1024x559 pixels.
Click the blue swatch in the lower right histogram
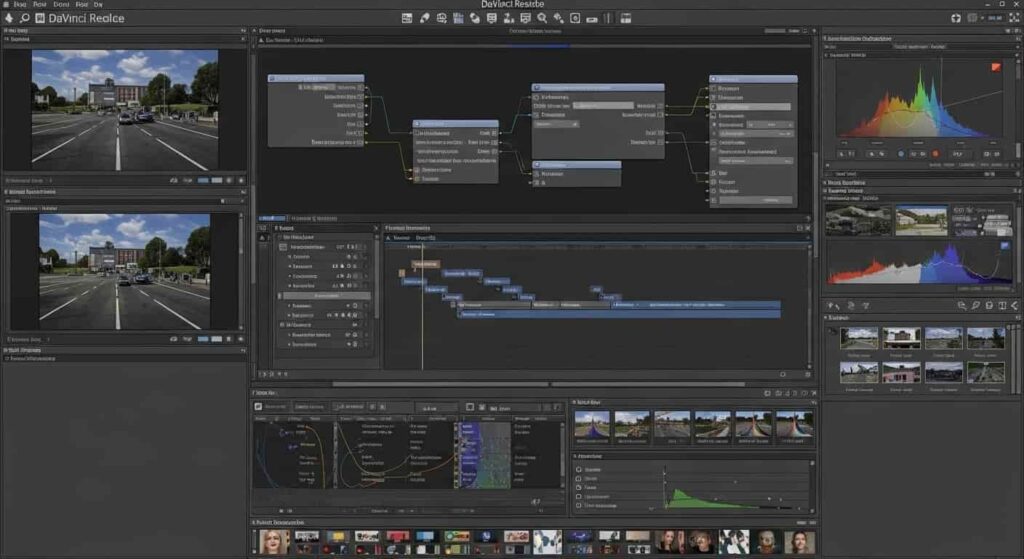1004,246
